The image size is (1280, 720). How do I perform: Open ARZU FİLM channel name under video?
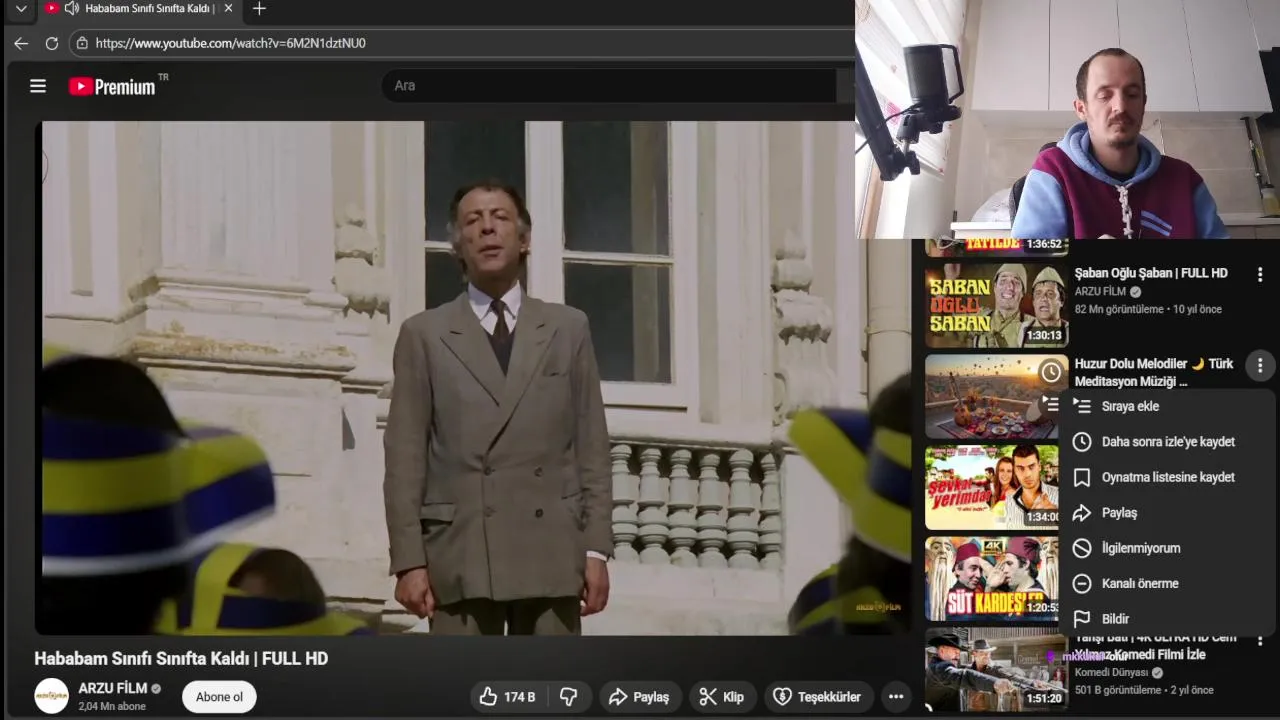point(113,688)
